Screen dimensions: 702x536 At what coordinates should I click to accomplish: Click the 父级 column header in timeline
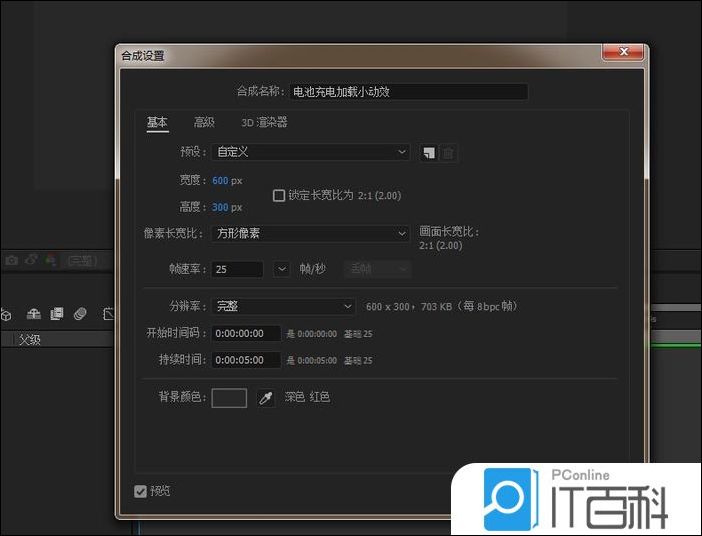30,340
